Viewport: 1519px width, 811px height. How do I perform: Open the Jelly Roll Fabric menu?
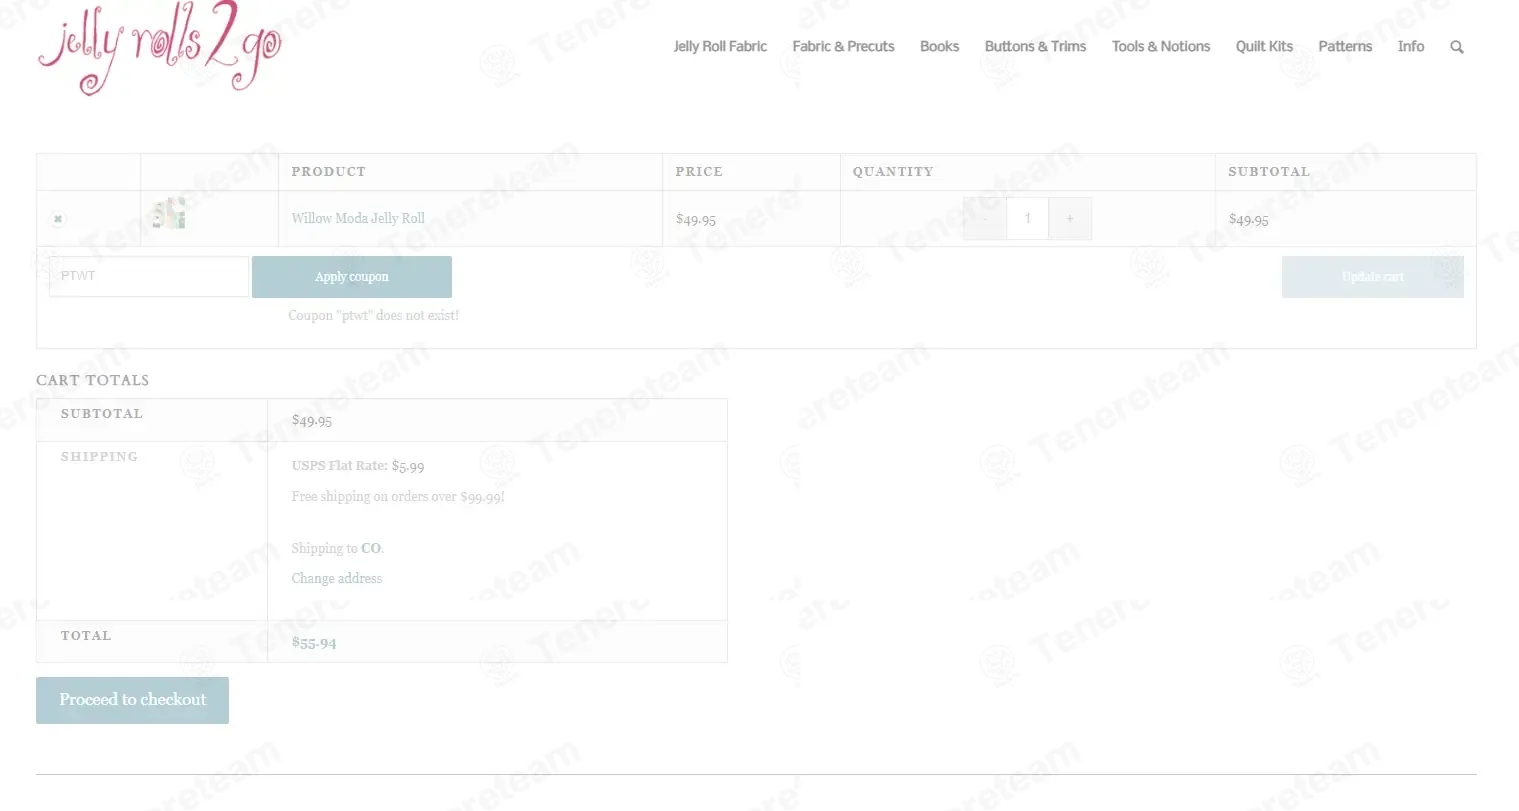720,46
